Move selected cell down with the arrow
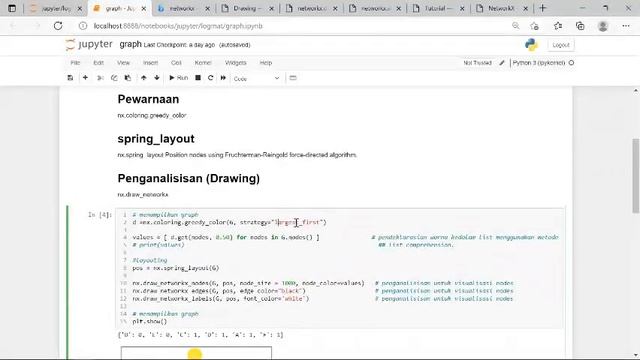640x360 pixels. pos(157,78)
